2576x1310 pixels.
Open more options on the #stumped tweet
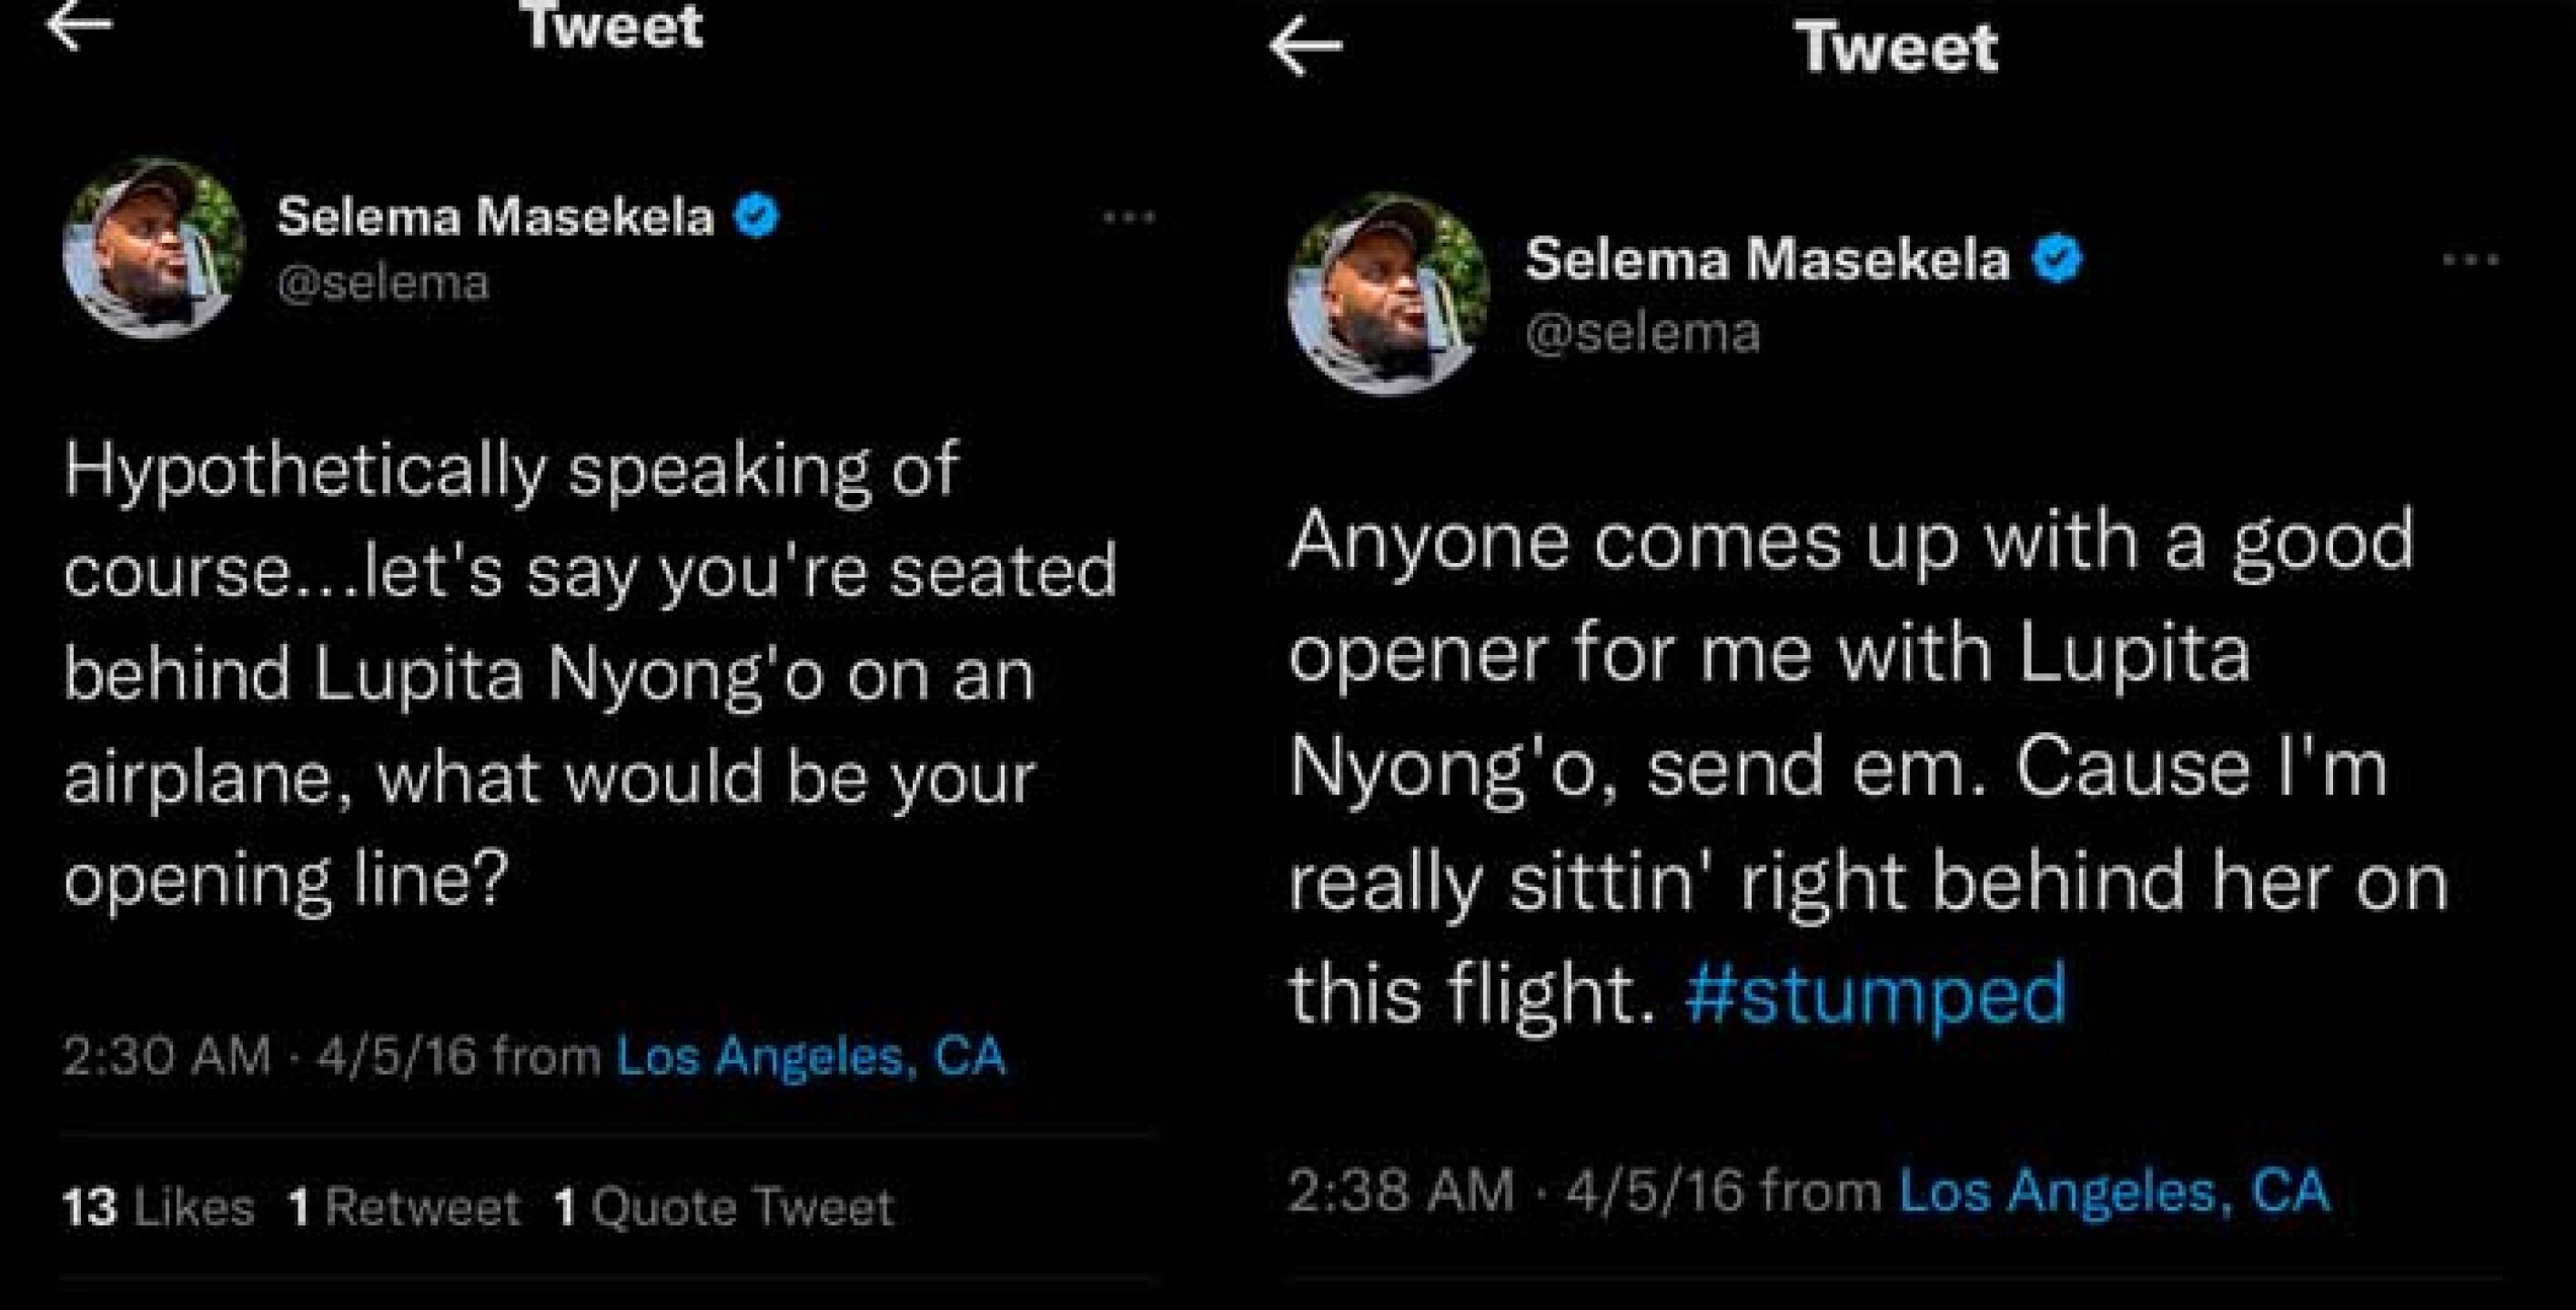point(2470,260)
